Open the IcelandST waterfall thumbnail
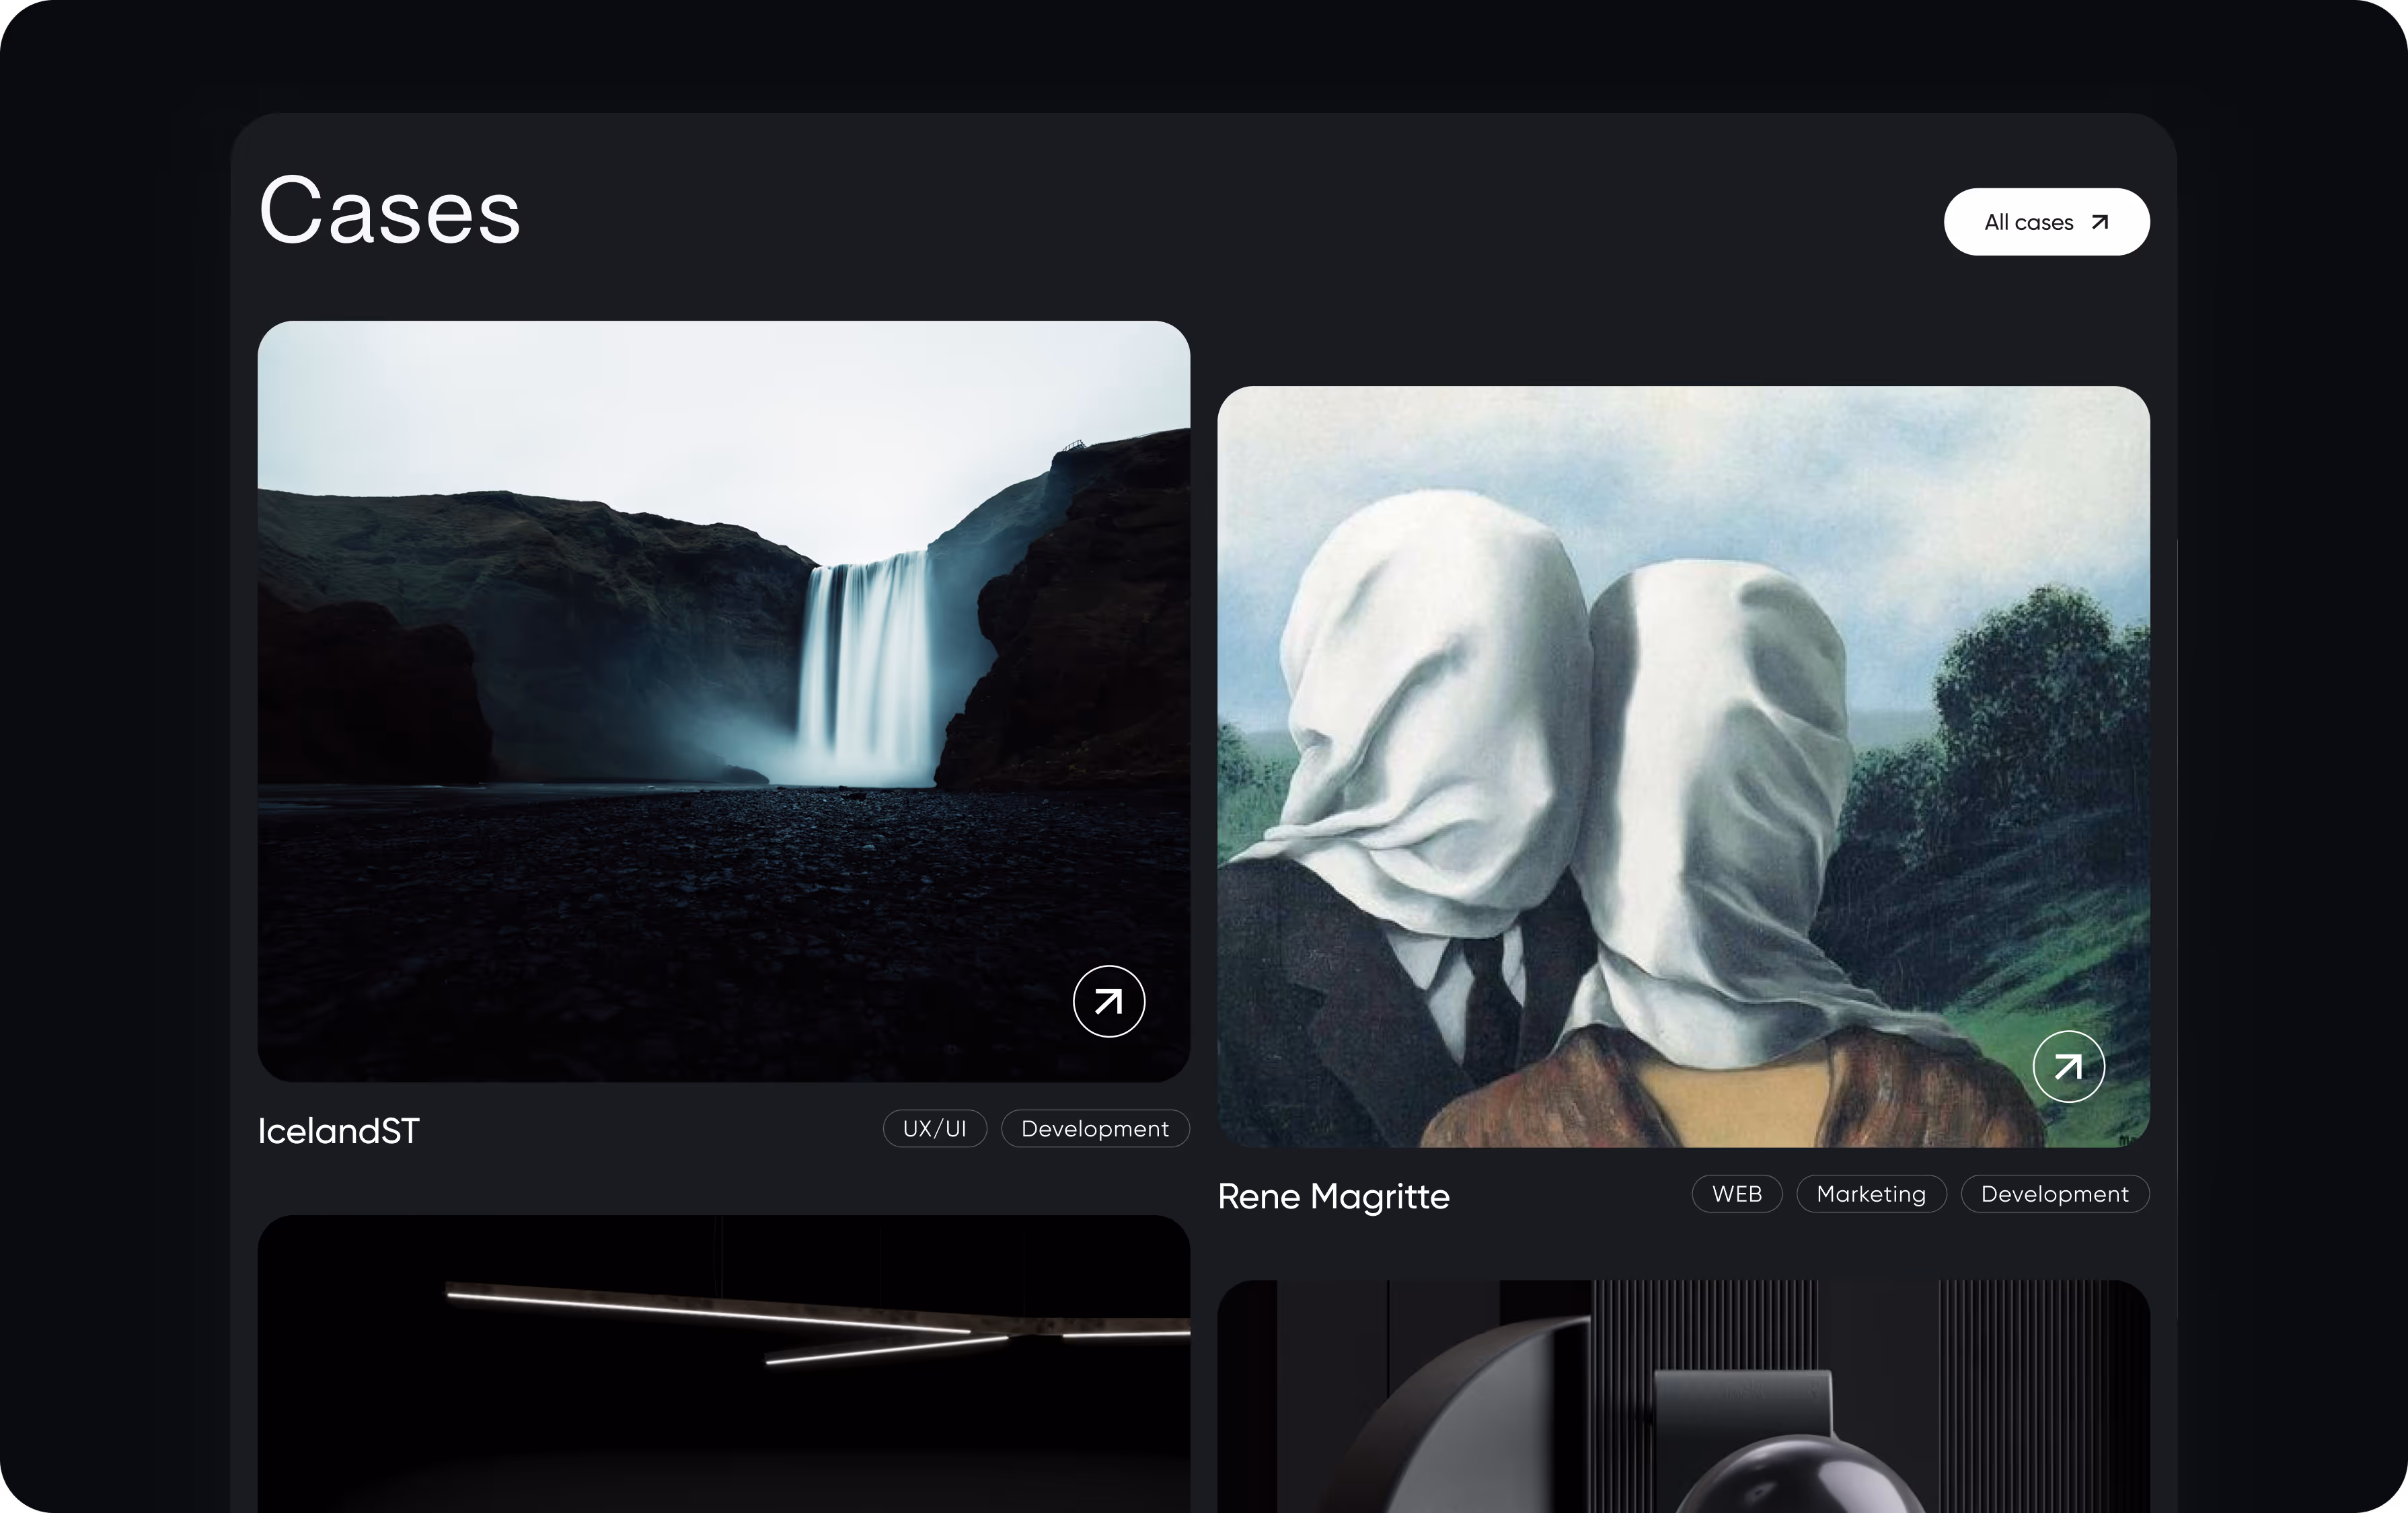 (x=724, y=701)
